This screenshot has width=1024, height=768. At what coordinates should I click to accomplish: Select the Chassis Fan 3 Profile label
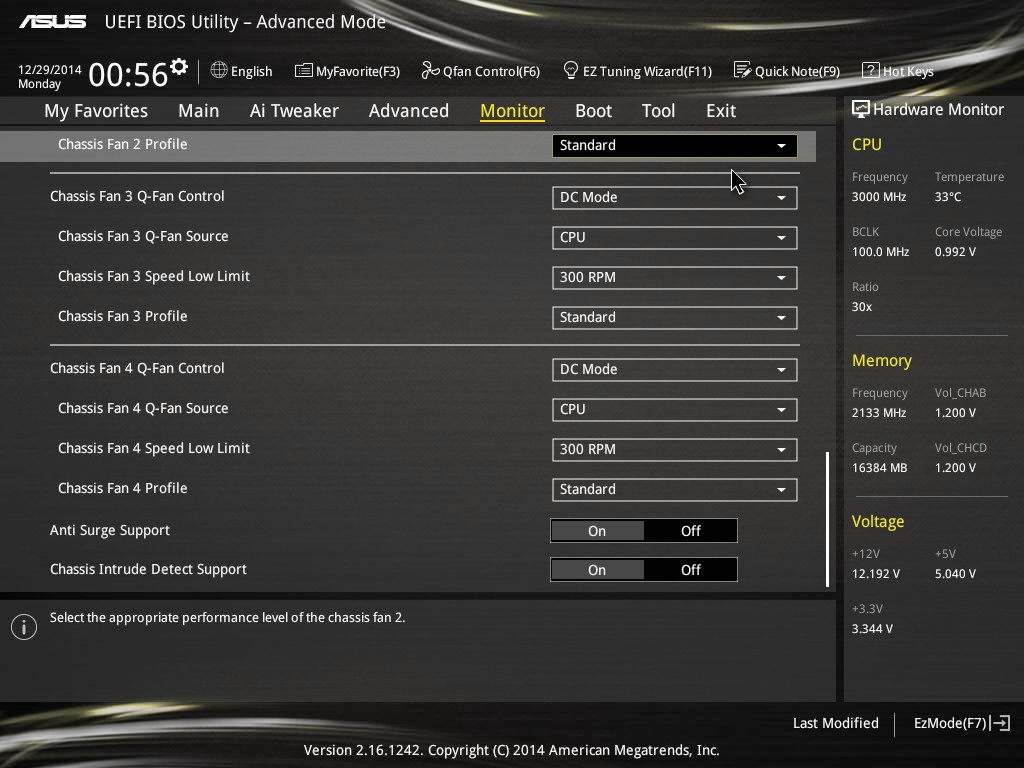[123, 316]
